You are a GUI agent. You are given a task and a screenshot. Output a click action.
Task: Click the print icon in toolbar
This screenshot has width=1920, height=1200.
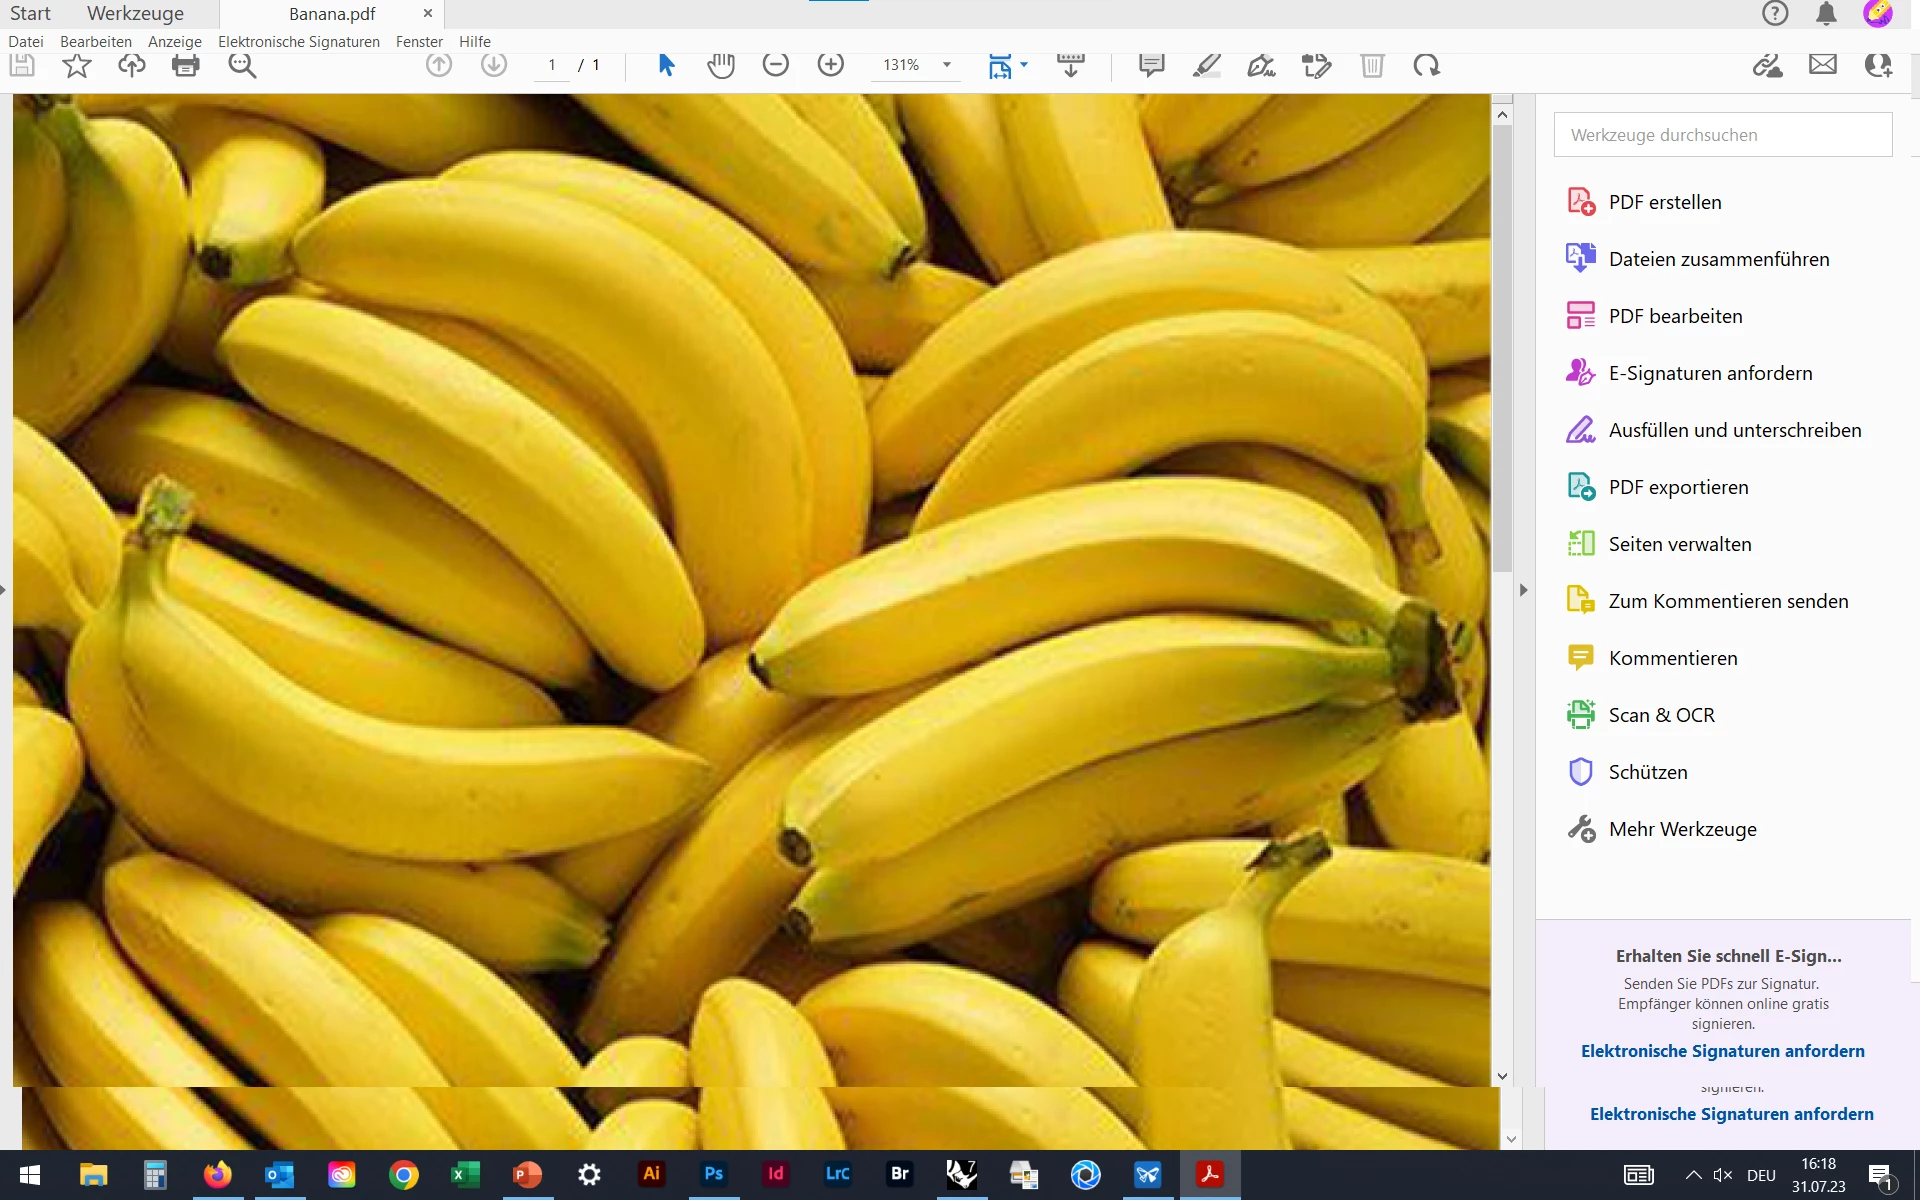click(x=186, y=66)
